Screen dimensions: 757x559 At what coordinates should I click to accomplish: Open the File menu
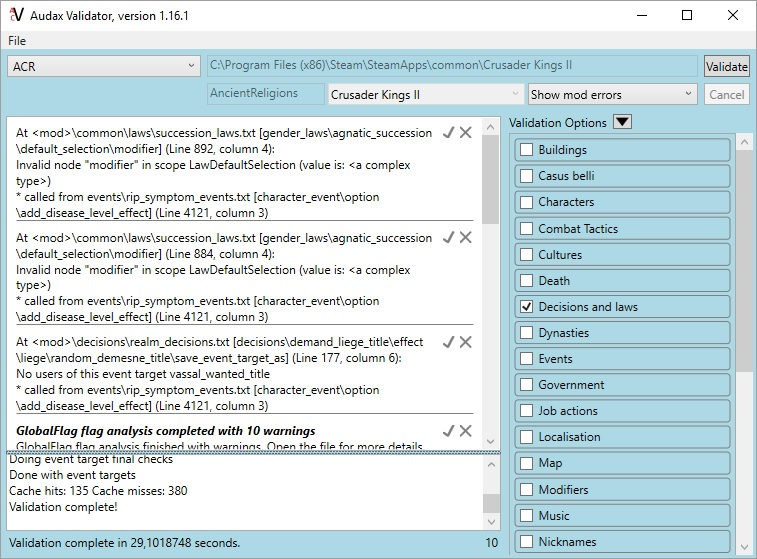tap(17, 41)
